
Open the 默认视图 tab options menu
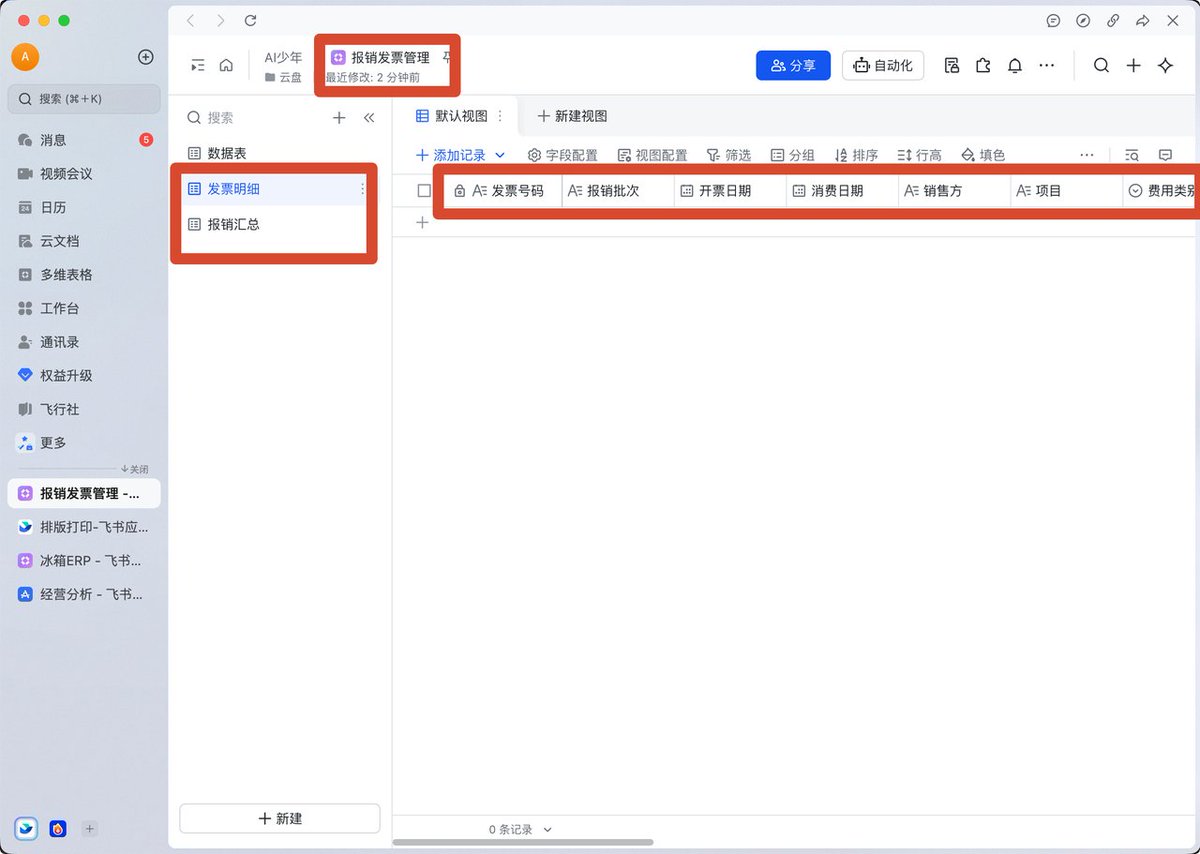[x=500, y=117]
